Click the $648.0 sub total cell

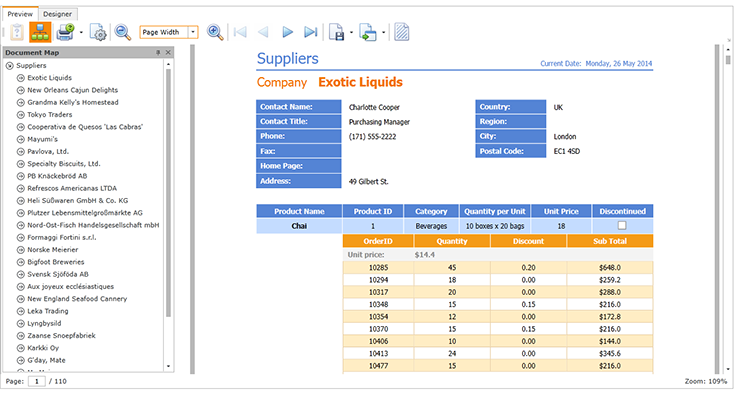click(x=610, y=268)
